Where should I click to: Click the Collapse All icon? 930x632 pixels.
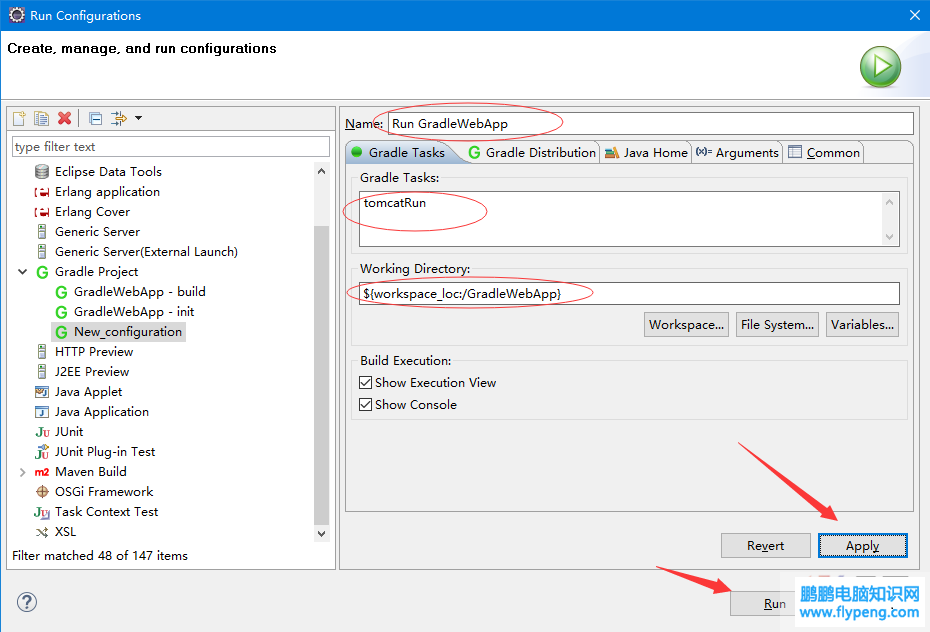(x=95, y=119)
